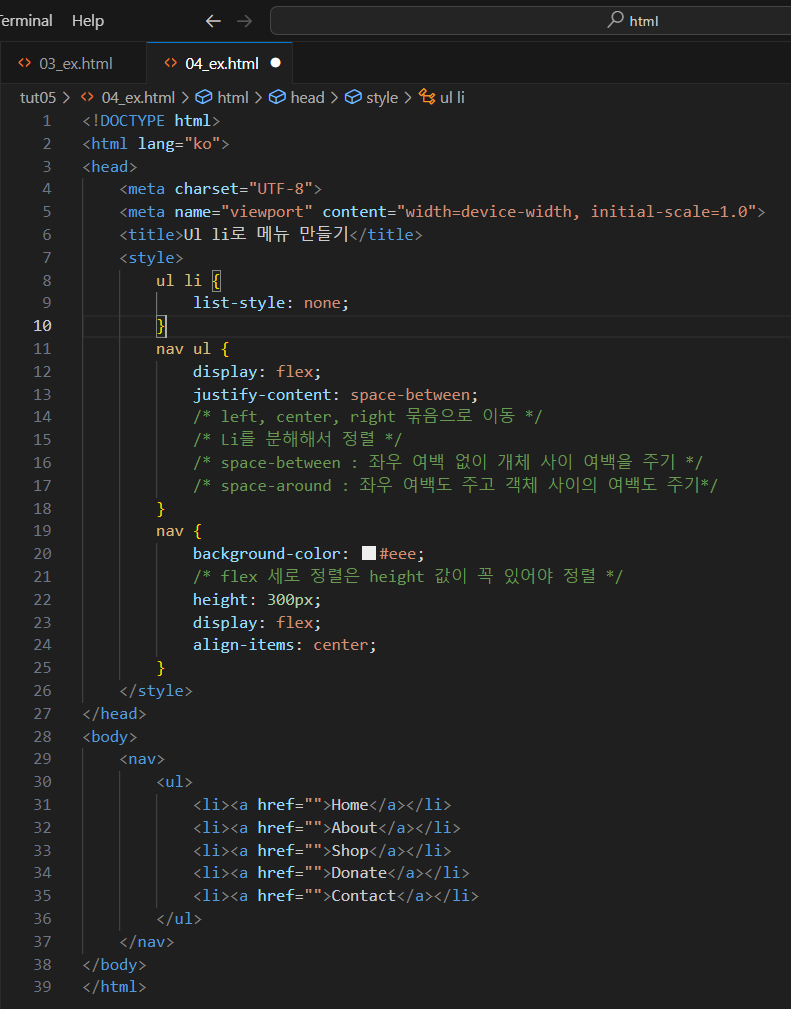Click the magnifier icon in search box
791x1009 pixels.
click(x=615, y=19)
